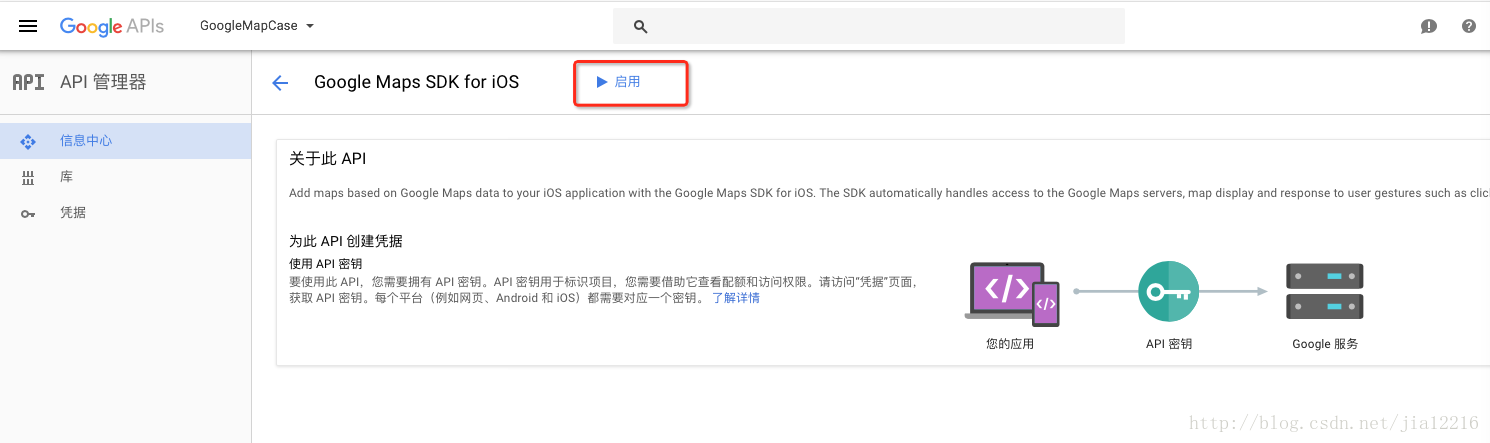Open the notifications alert icon
This screenshot has width=1490, height=443.
[x=1429, y=27]
